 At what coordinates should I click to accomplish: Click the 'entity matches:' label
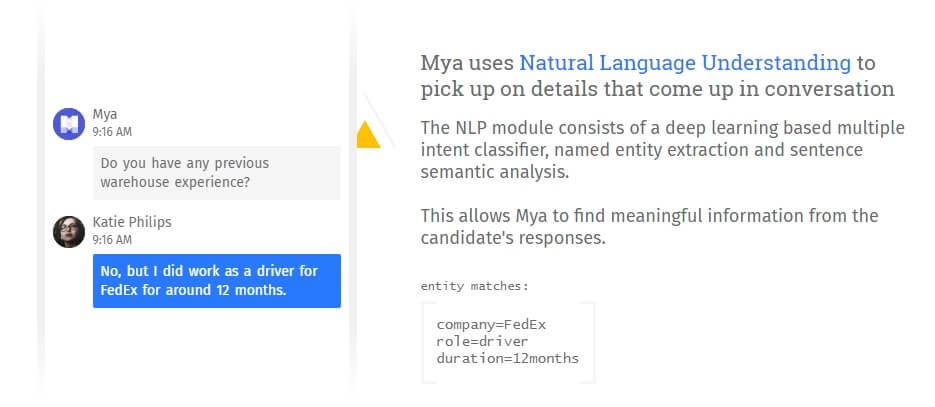pos(475,286)
